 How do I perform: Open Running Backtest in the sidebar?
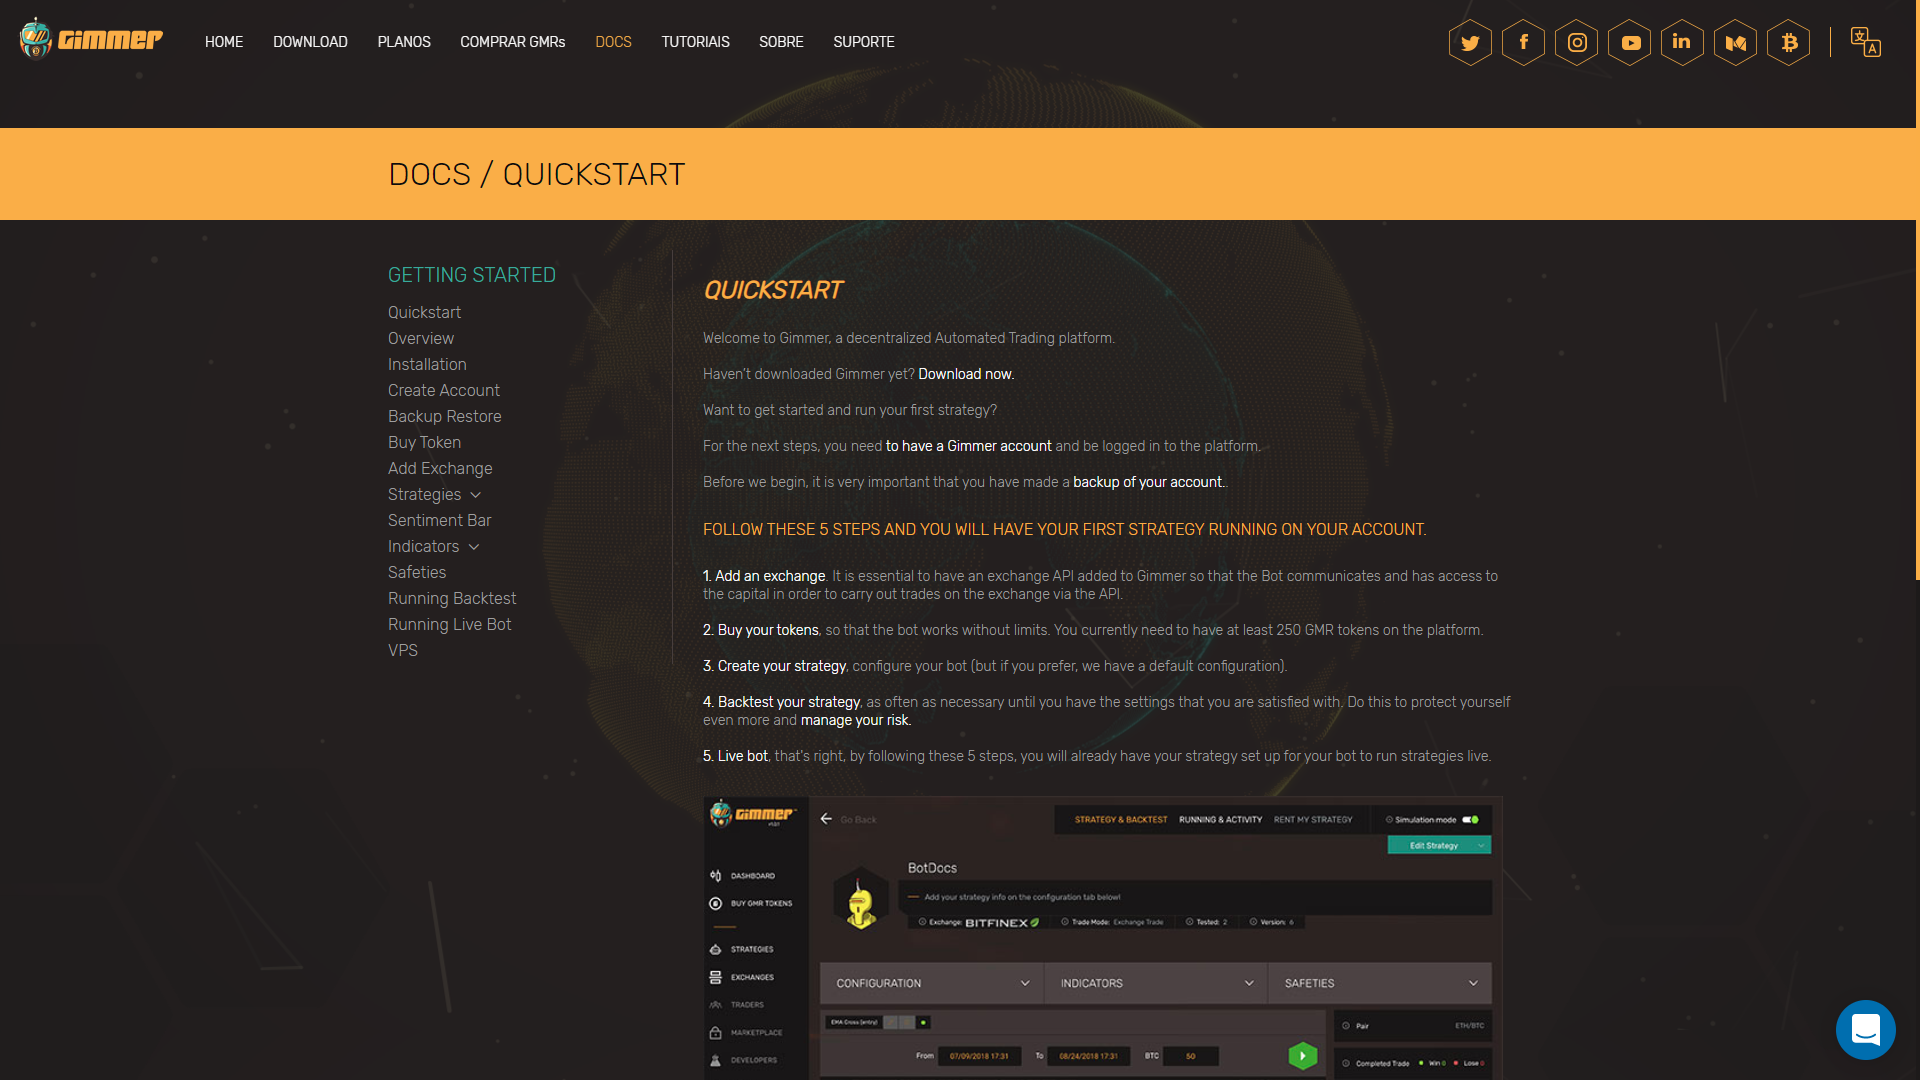[452, 599]
